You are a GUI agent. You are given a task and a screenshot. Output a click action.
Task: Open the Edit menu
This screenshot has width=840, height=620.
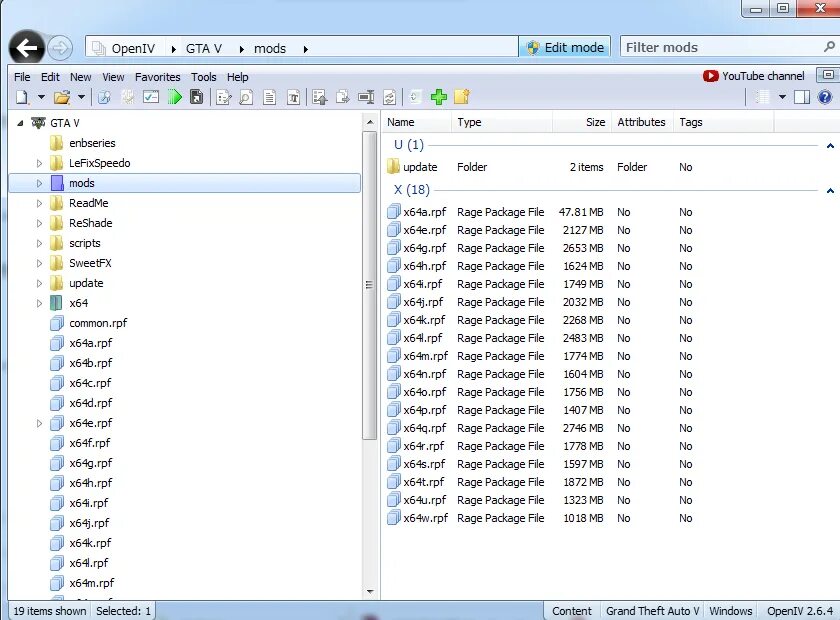(50, 77)
